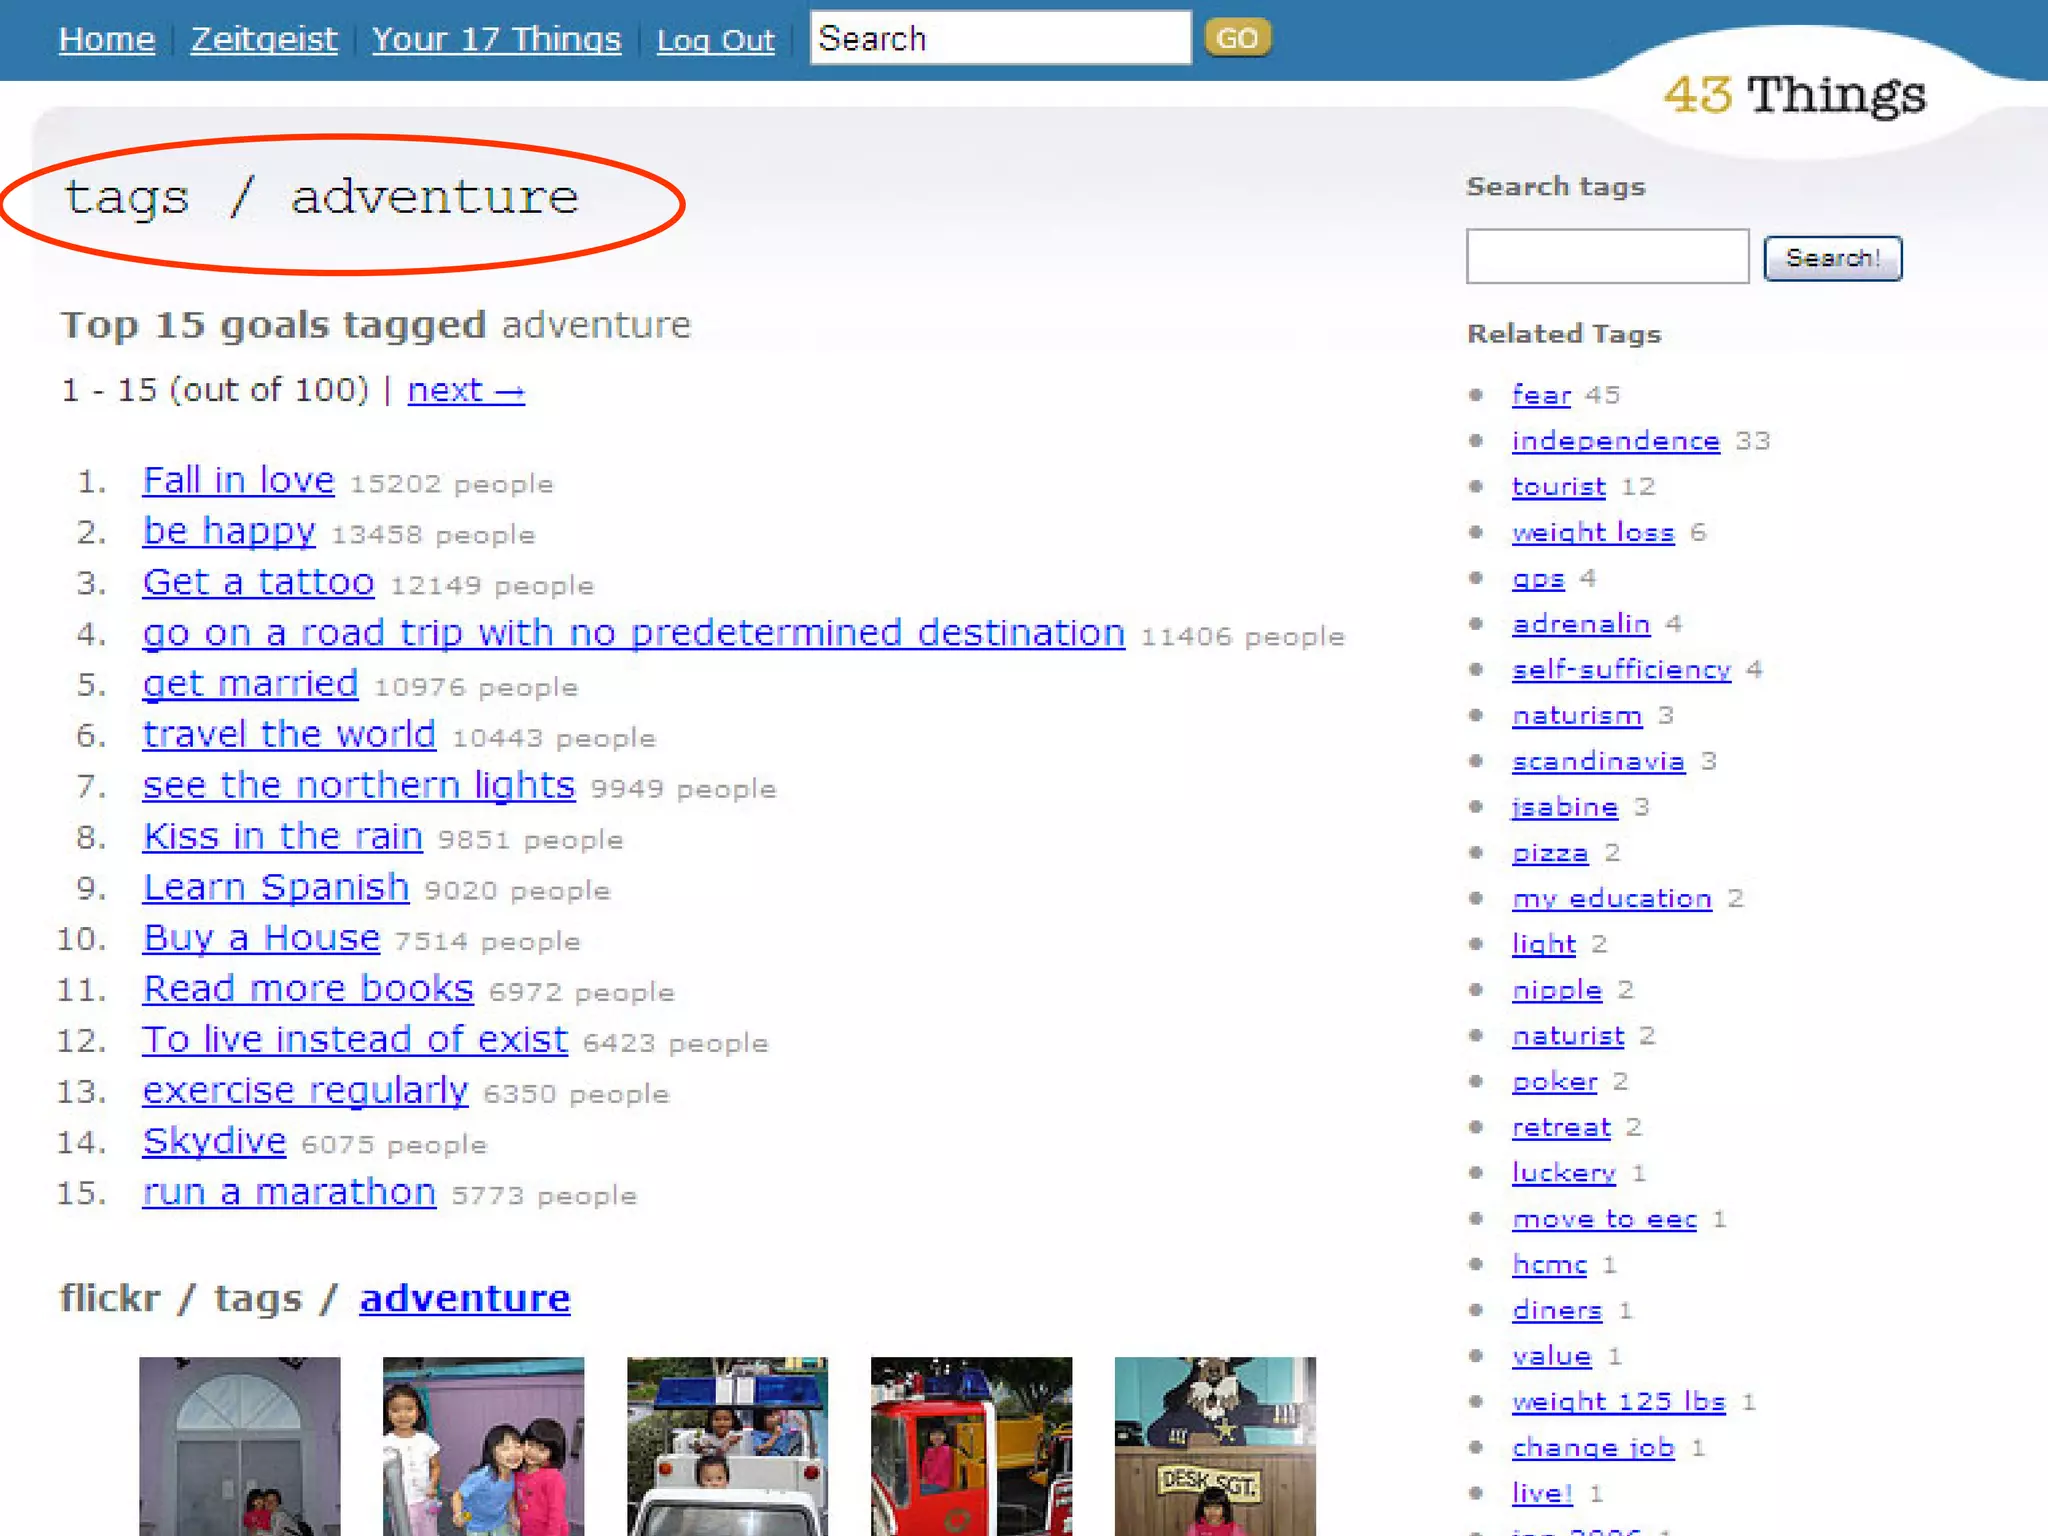
Task: Select the related tag independence
Action: tap(1615, 441)
